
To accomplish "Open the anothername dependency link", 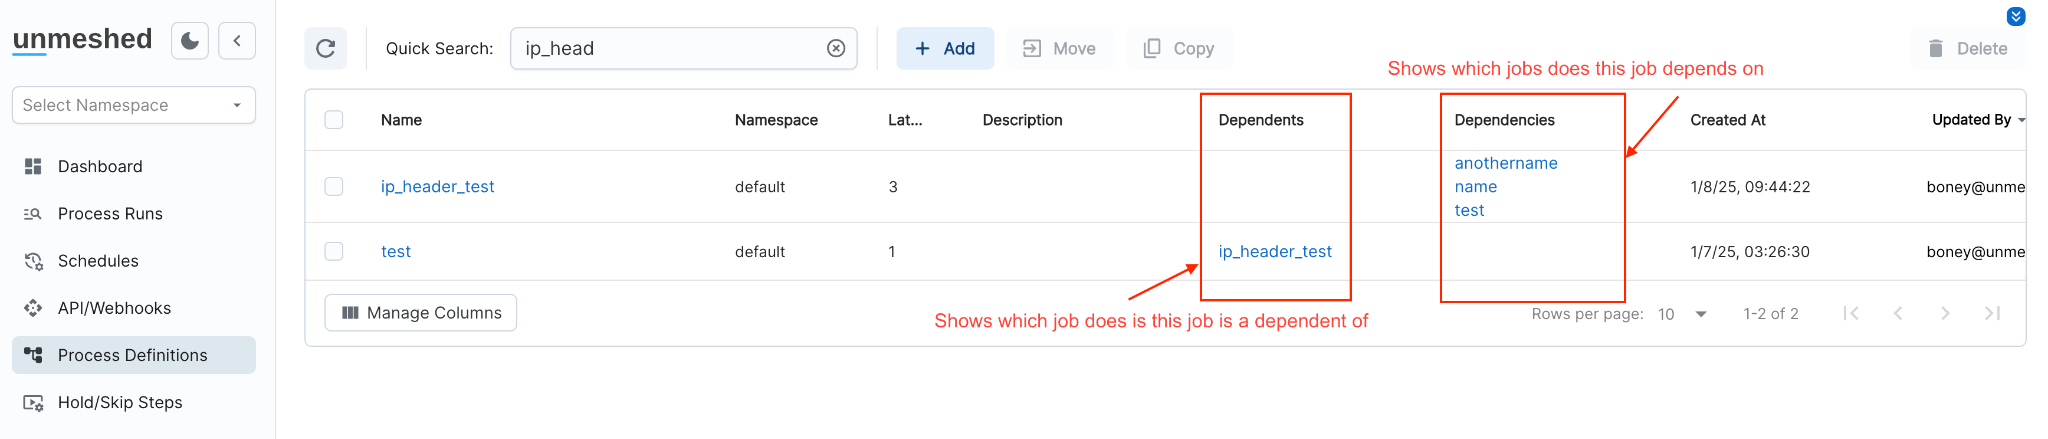I will (x=1505, y=163).
